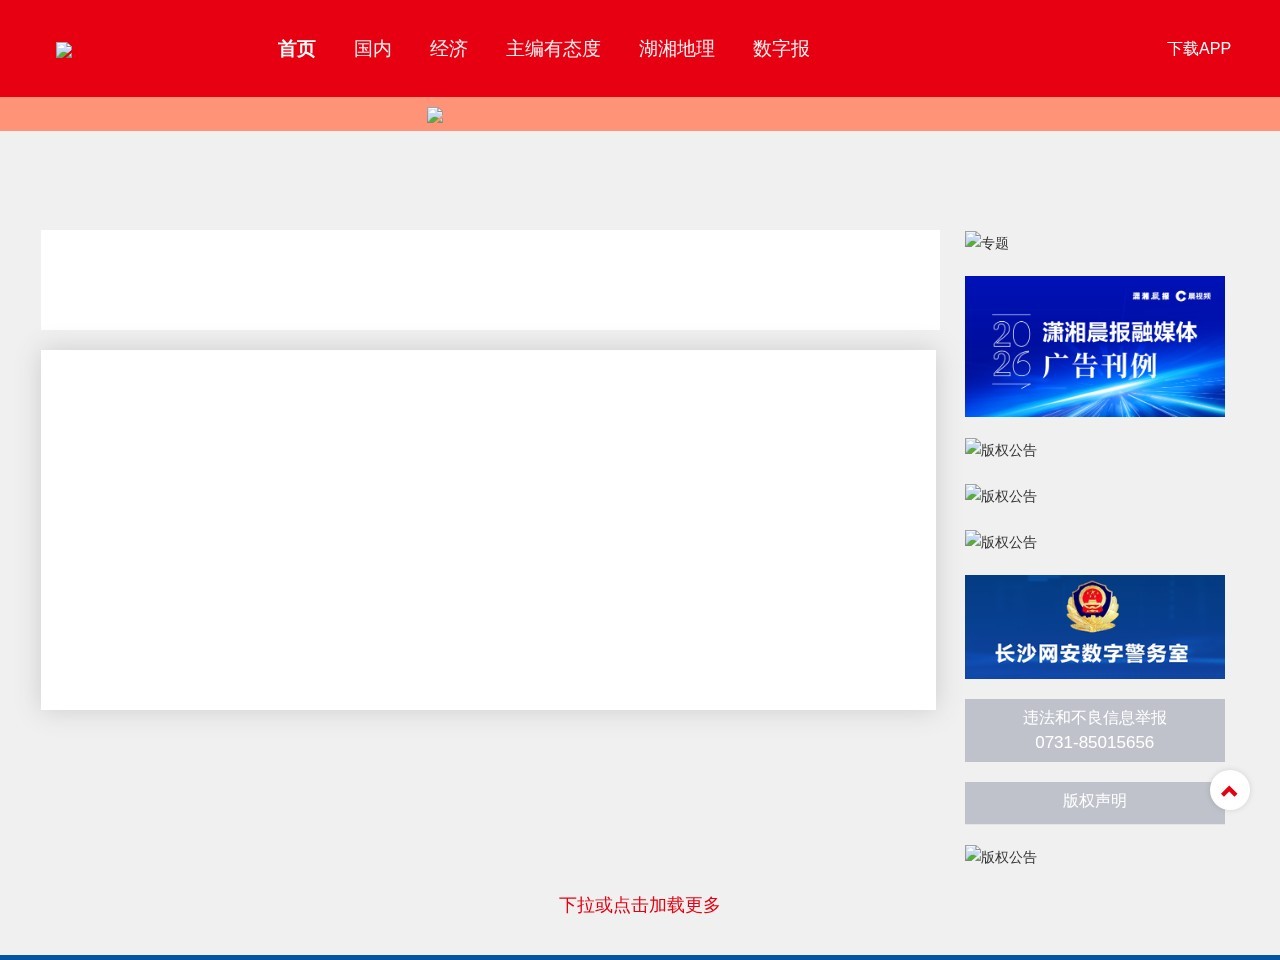This screenshot has width=1280, height=960.
Task: Select the 数字报 menu item
Action: click(781, 48)
